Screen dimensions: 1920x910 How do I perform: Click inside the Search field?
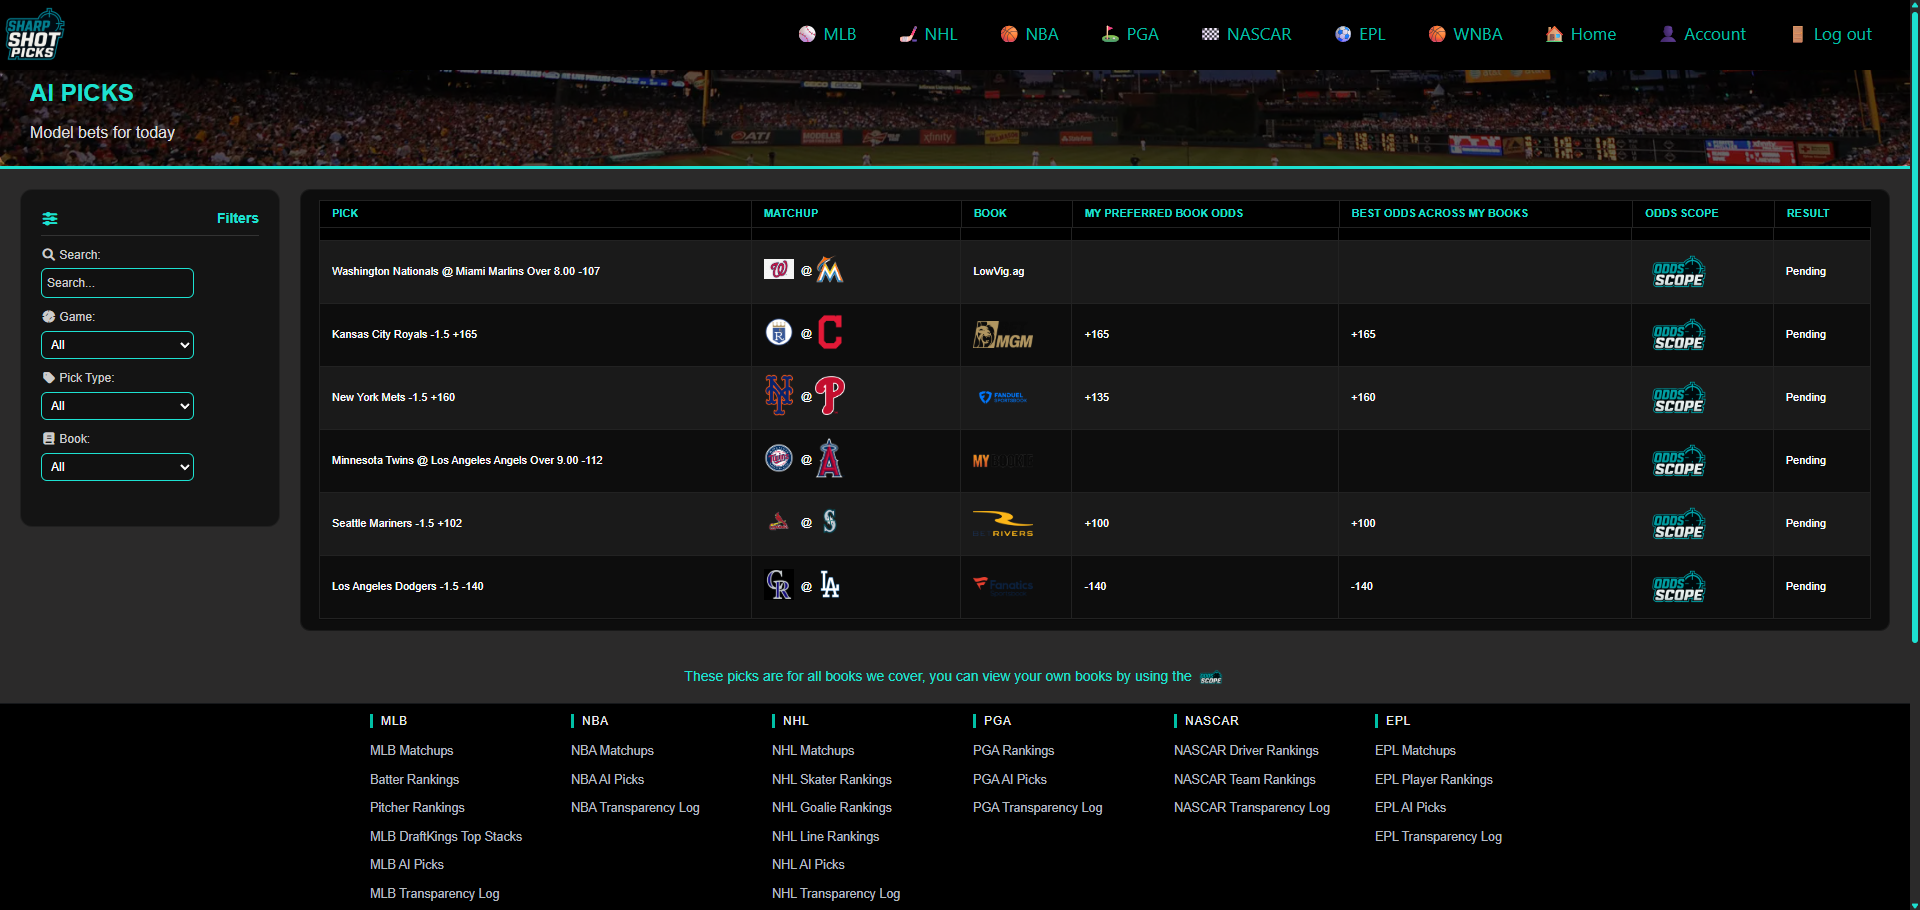pos(117,283)
